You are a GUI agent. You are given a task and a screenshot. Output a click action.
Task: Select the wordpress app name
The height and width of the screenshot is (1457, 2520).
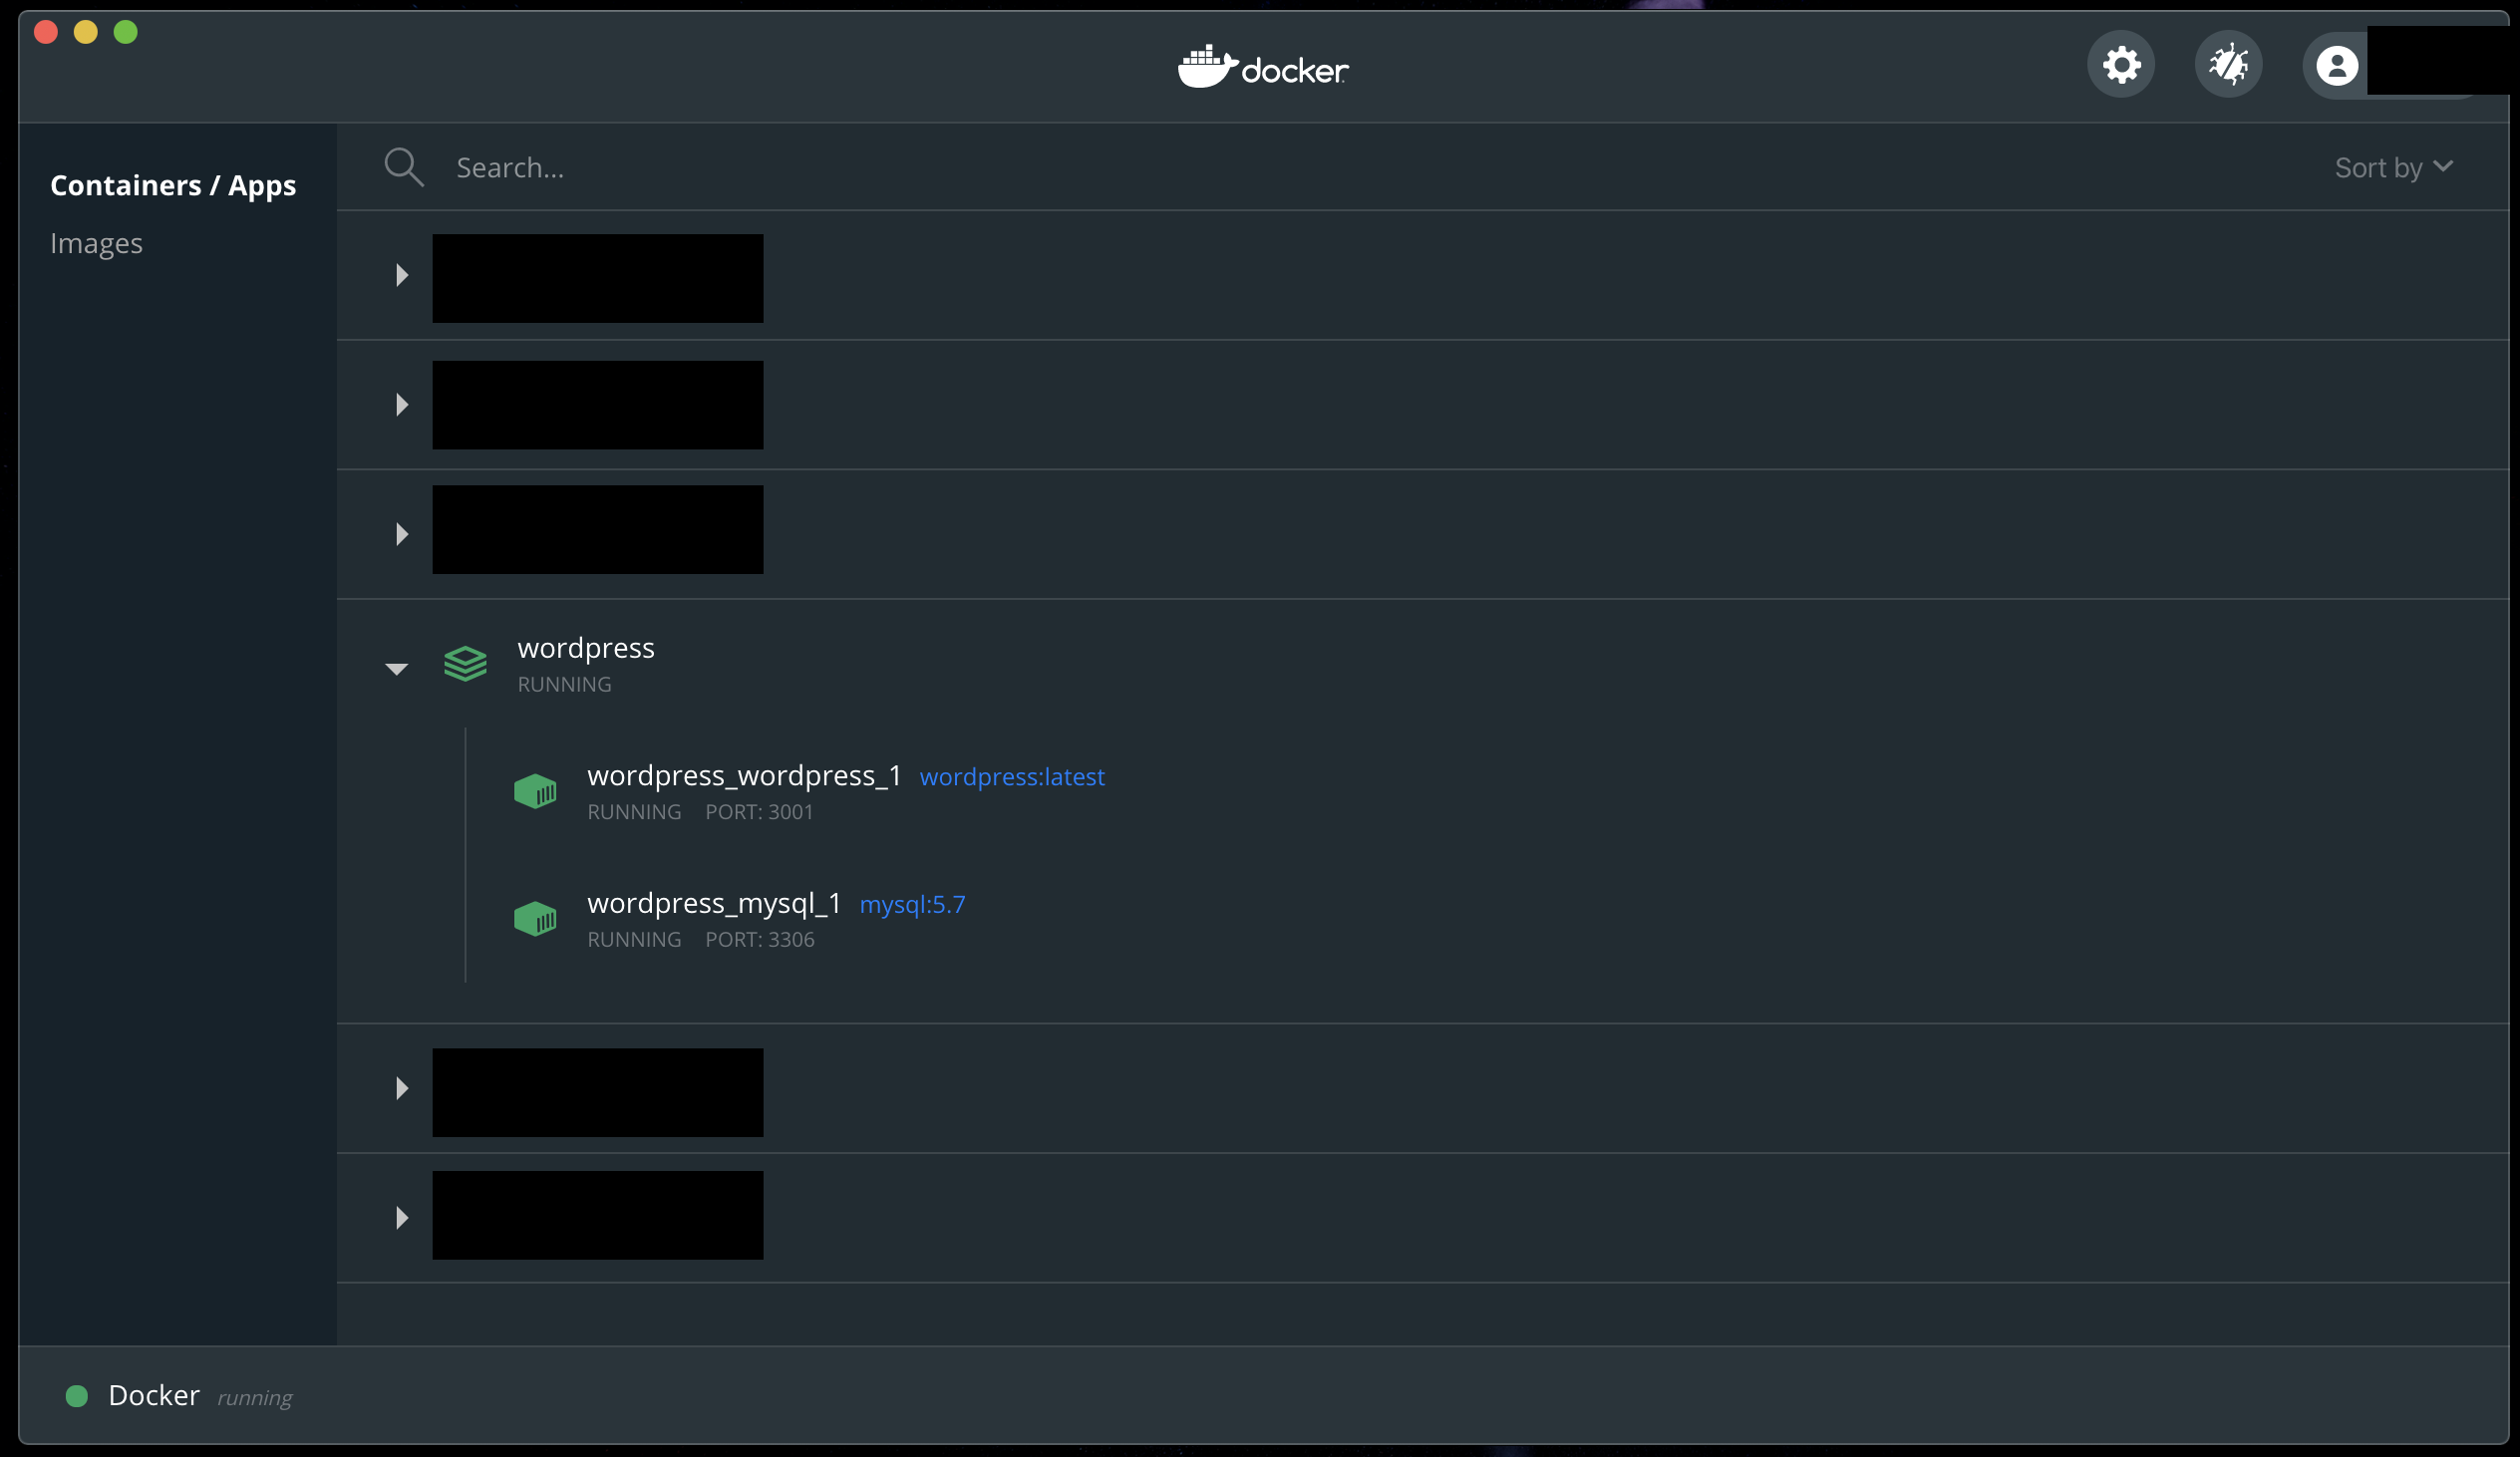586,648
